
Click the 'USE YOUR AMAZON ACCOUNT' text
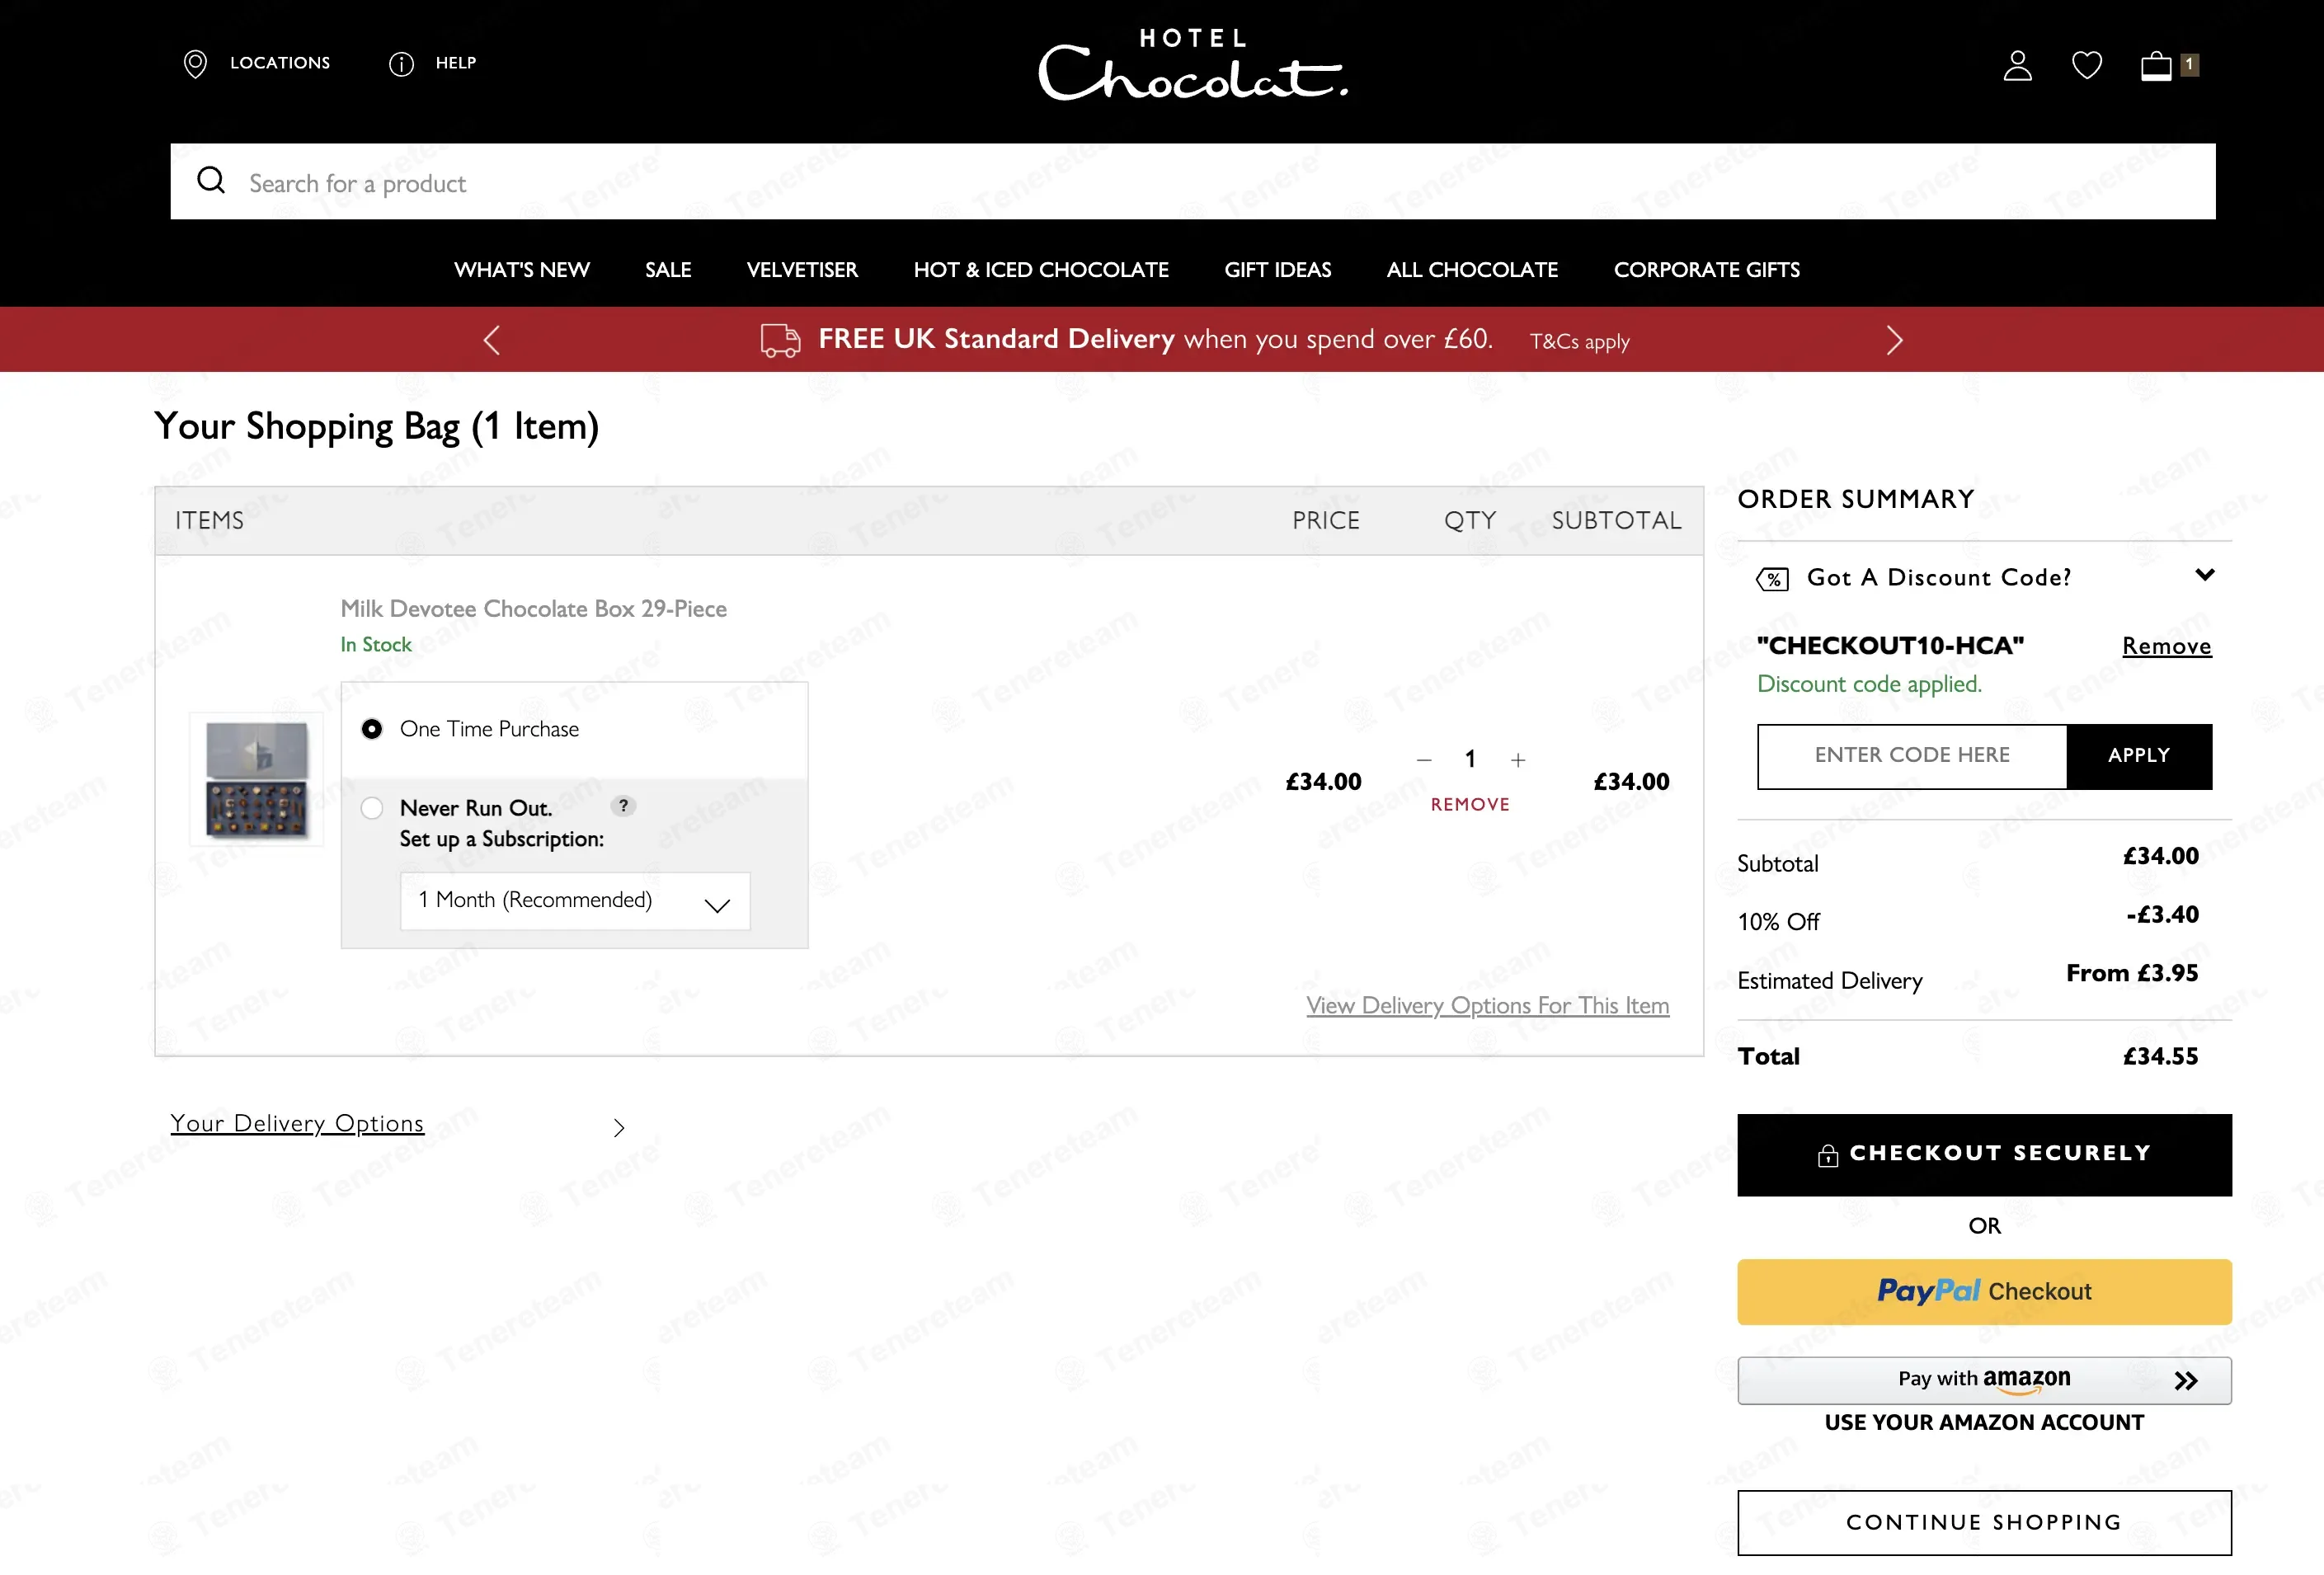pos(1984,1422)
